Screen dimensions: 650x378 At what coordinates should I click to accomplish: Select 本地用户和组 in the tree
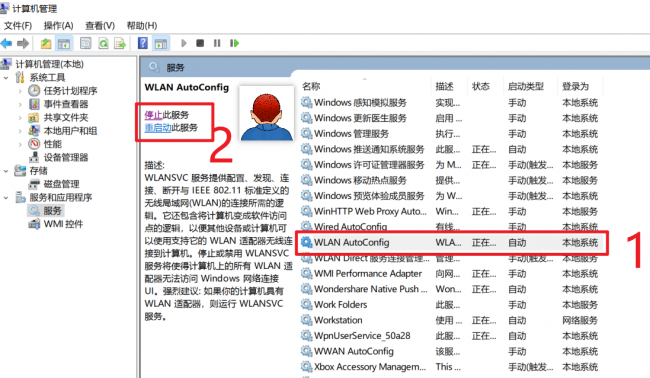point(70,131)
